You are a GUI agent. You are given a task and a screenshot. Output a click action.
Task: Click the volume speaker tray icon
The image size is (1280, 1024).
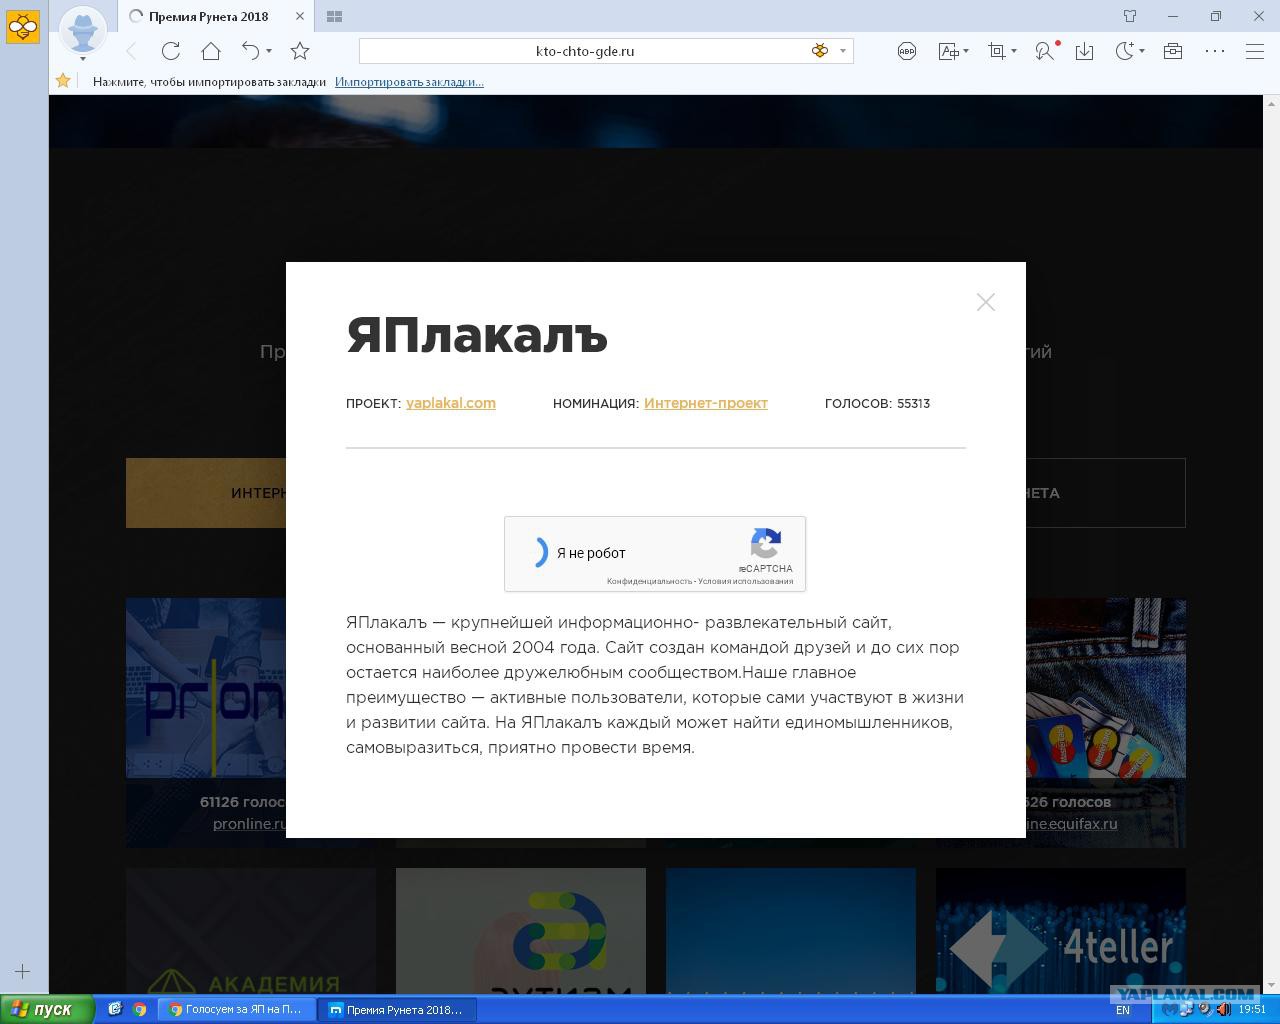pos(1223,1010)
